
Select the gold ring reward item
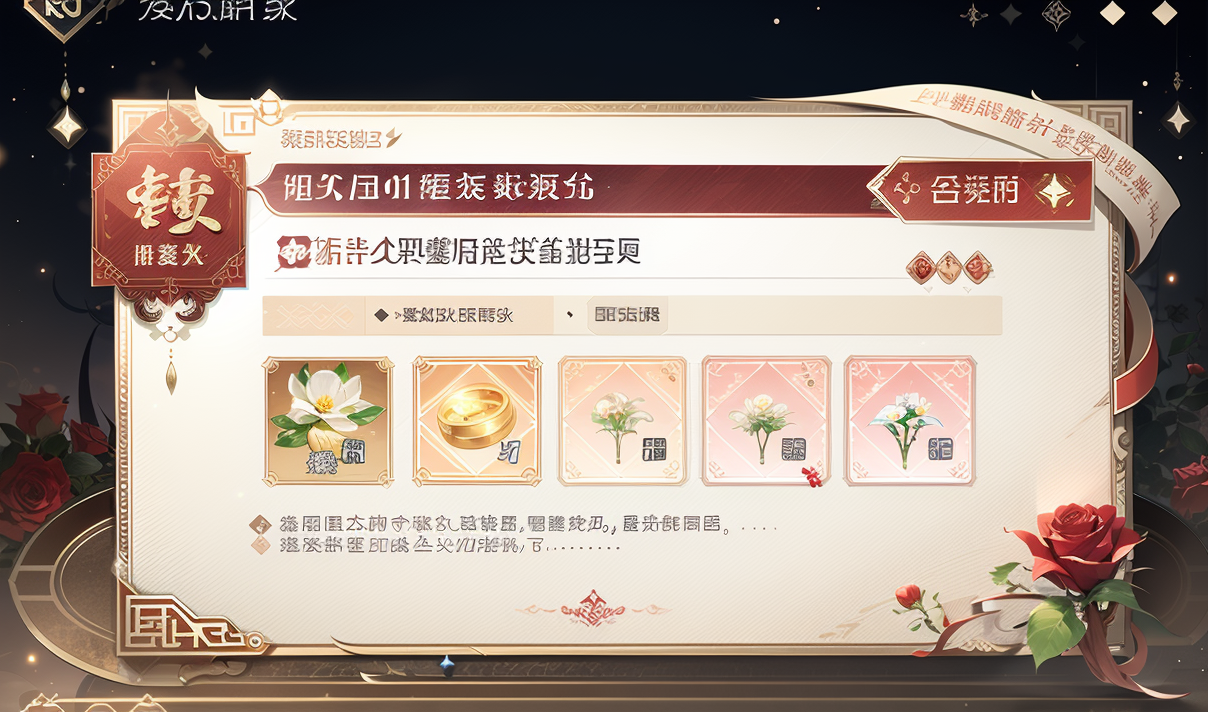pyautogui.click(x=477, y=421)
